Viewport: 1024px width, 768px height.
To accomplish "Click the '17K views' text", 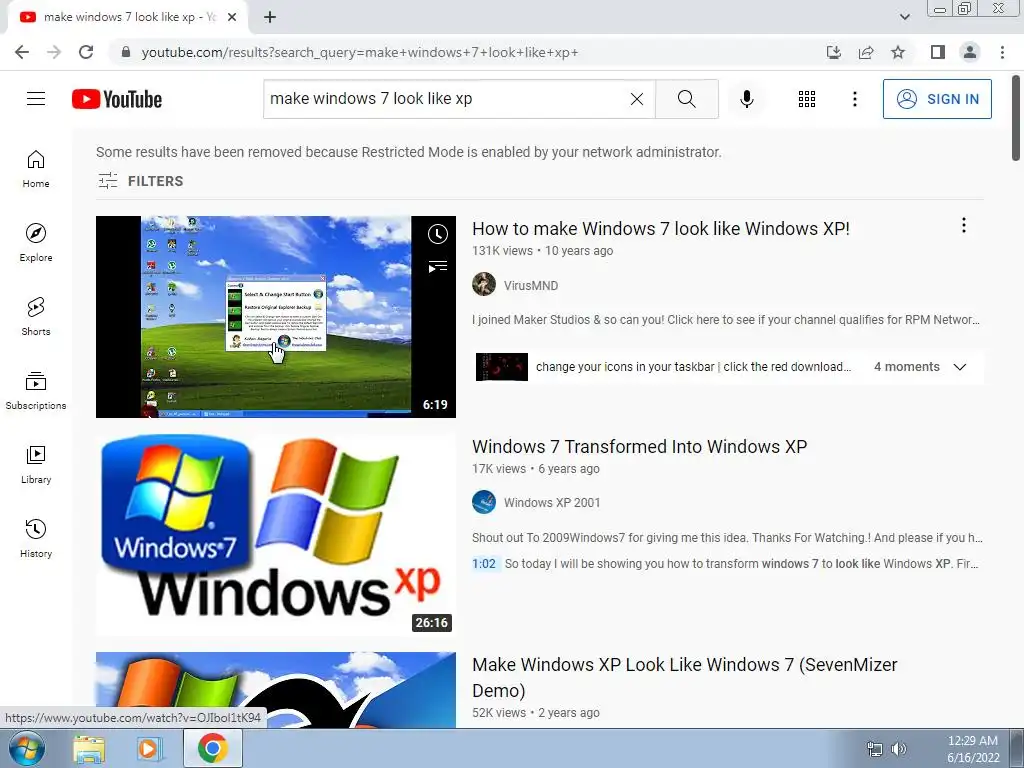I will click(499, 469).
